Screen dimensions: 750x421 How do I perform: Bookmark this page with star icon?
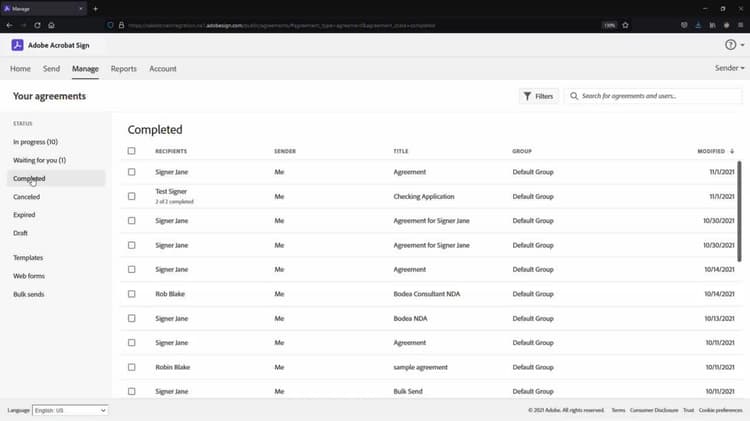click(625, 25)
